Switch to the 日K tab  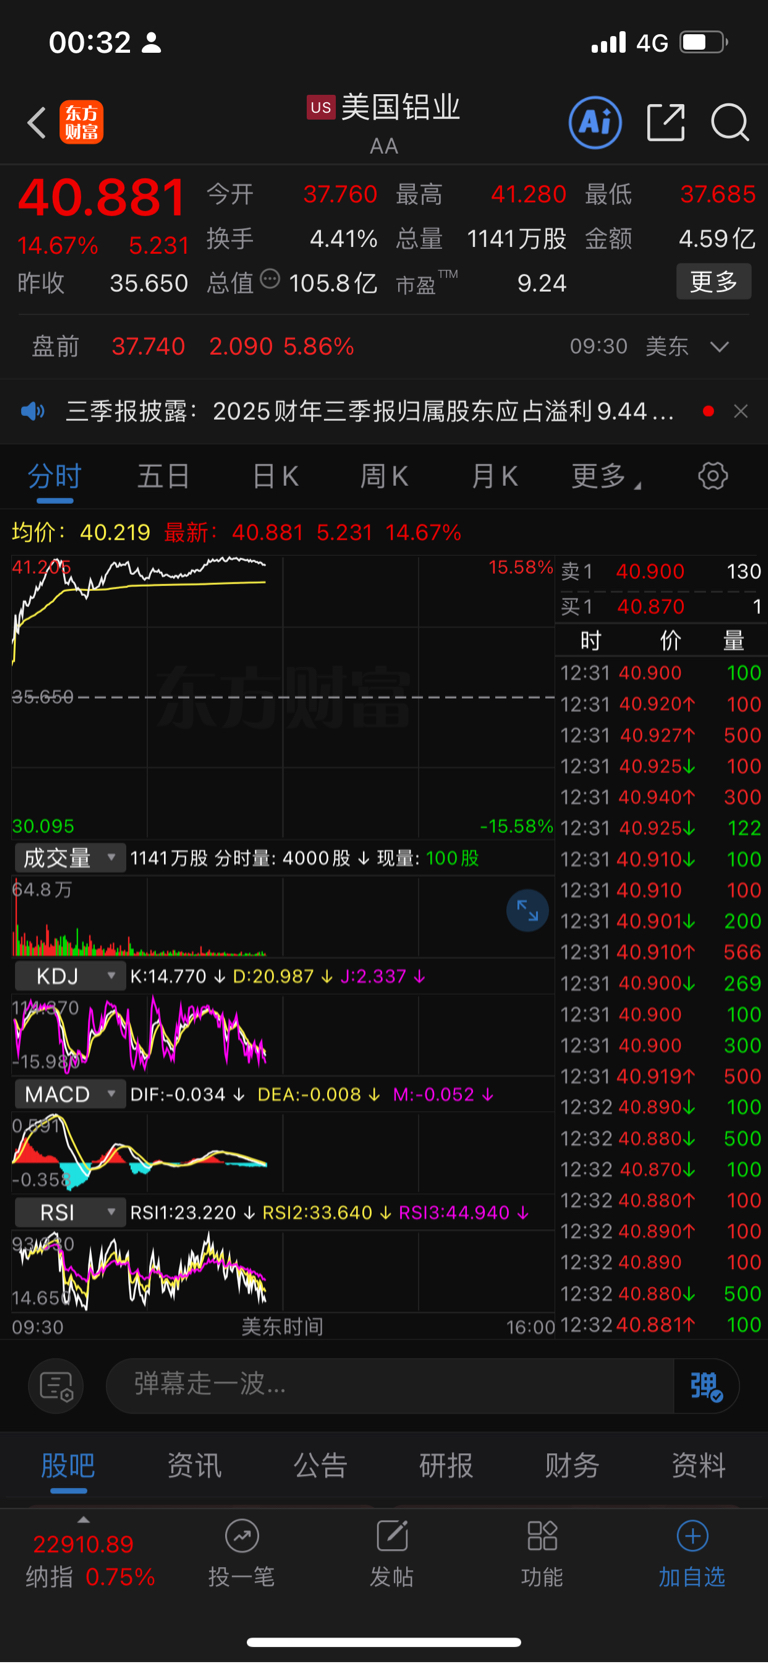pyautogui.click(x=275, y=476)
